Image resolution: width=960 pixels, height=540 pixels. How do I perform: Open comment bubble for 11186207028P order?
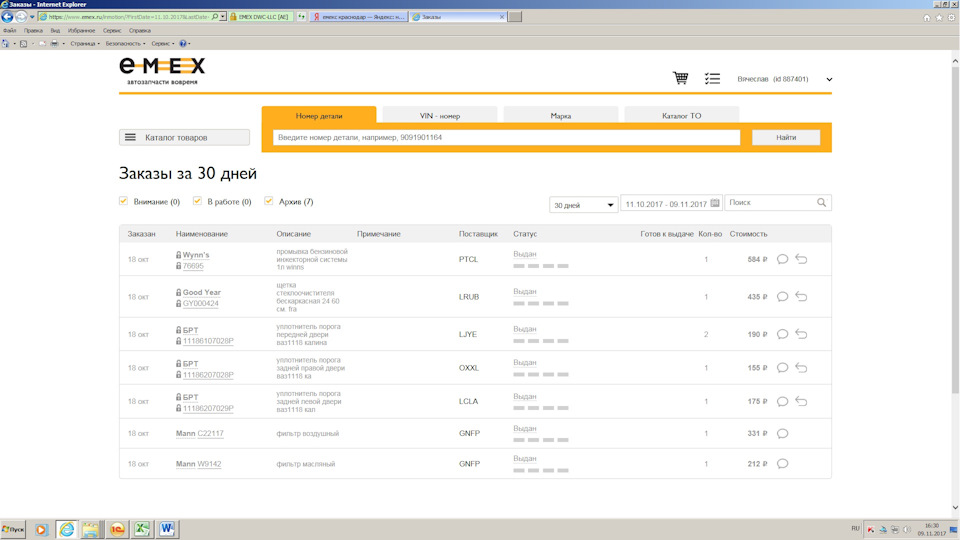coord(782,368)
